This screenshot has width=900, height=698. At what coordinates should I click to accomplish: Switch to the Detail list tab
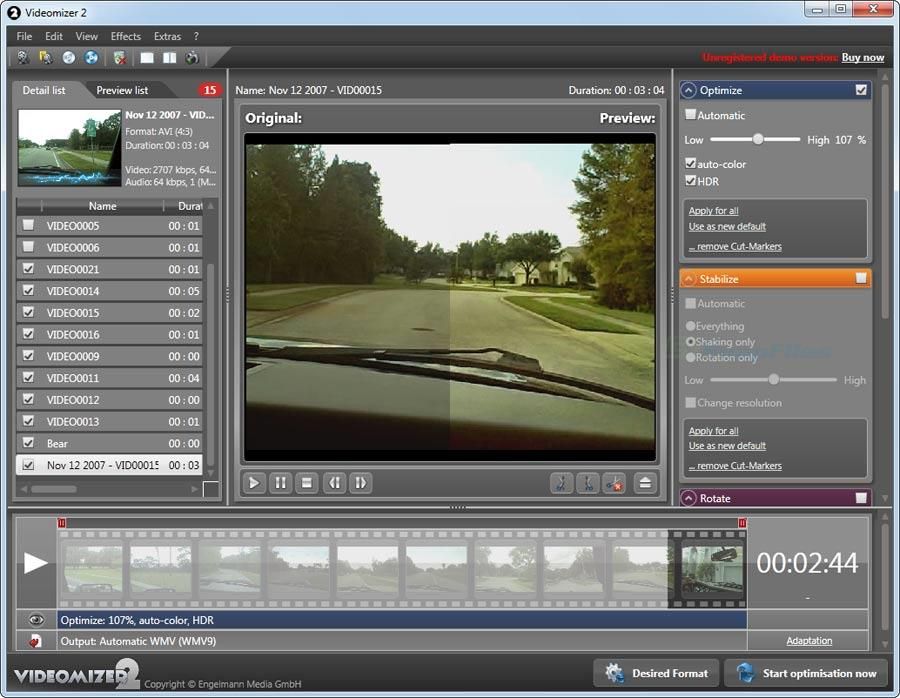point(44,90)
